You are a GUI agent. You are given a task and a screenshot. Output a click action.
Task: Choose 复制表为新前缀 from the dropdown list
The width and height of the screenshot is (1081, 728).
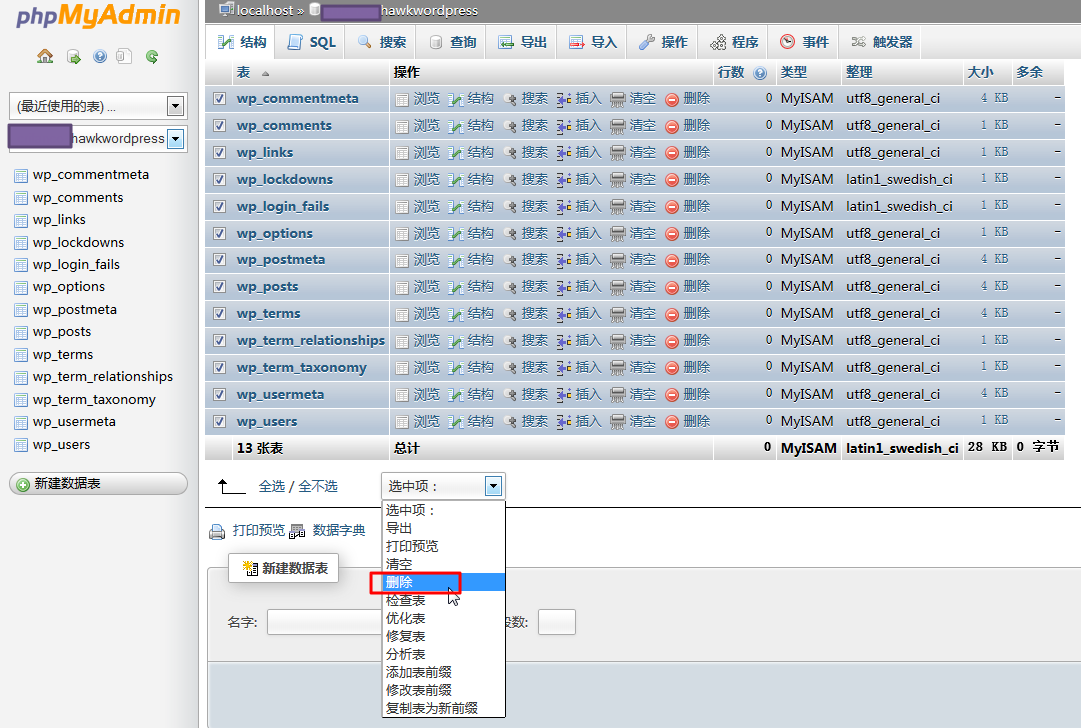(x=444, y=708)
